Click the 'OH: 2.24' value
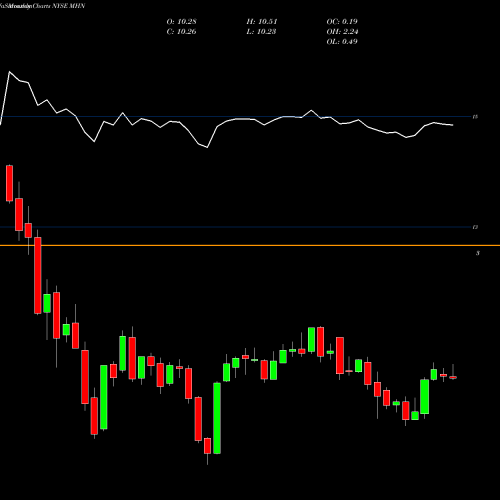The height and width of the screenshot is (500, 500). [342, 32]
